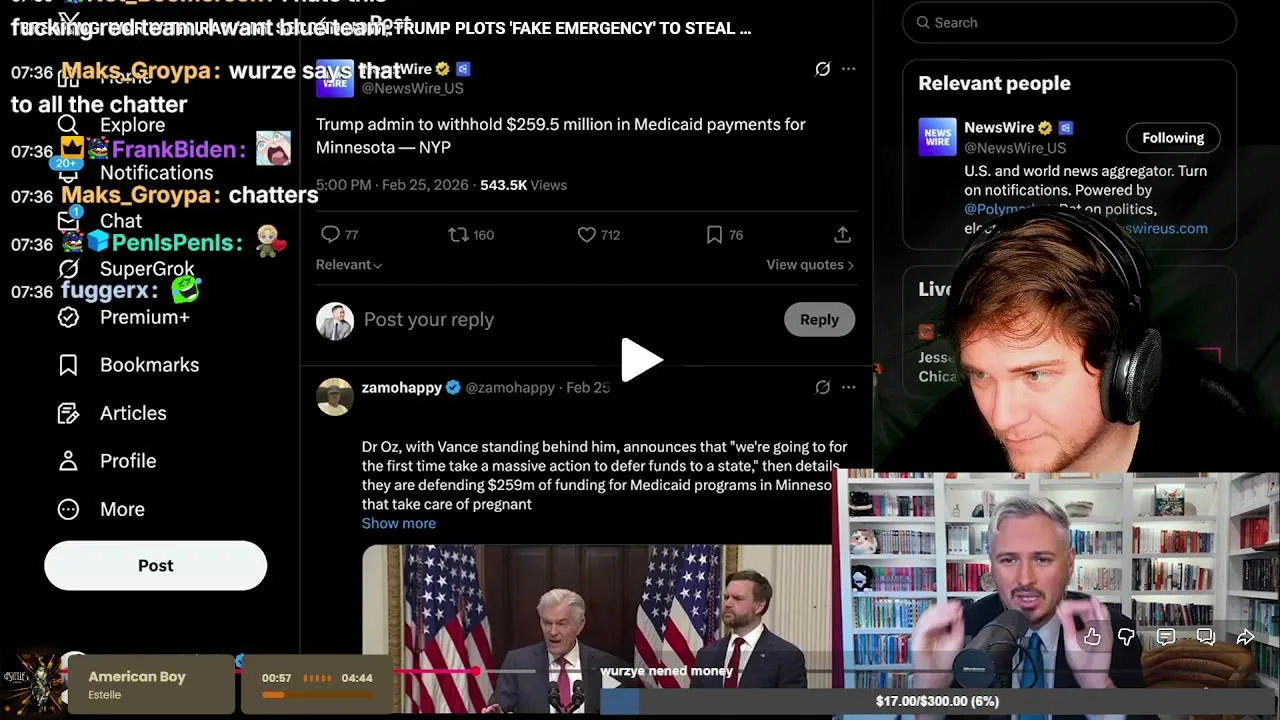
Task: Open Bookmarks in the sidebar
Action: [x=149, y=365]
